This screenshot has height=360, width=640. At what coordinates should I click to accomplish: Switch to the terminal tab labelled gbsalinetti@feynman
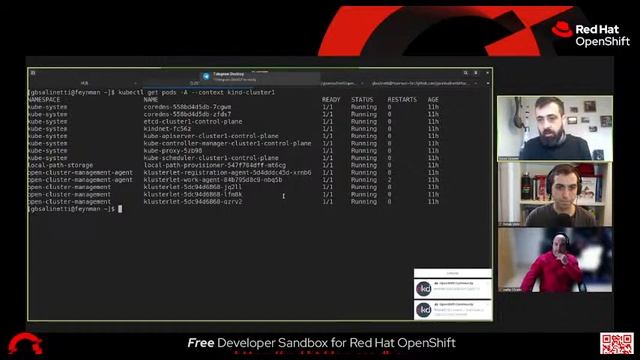[x=420, y=83]
